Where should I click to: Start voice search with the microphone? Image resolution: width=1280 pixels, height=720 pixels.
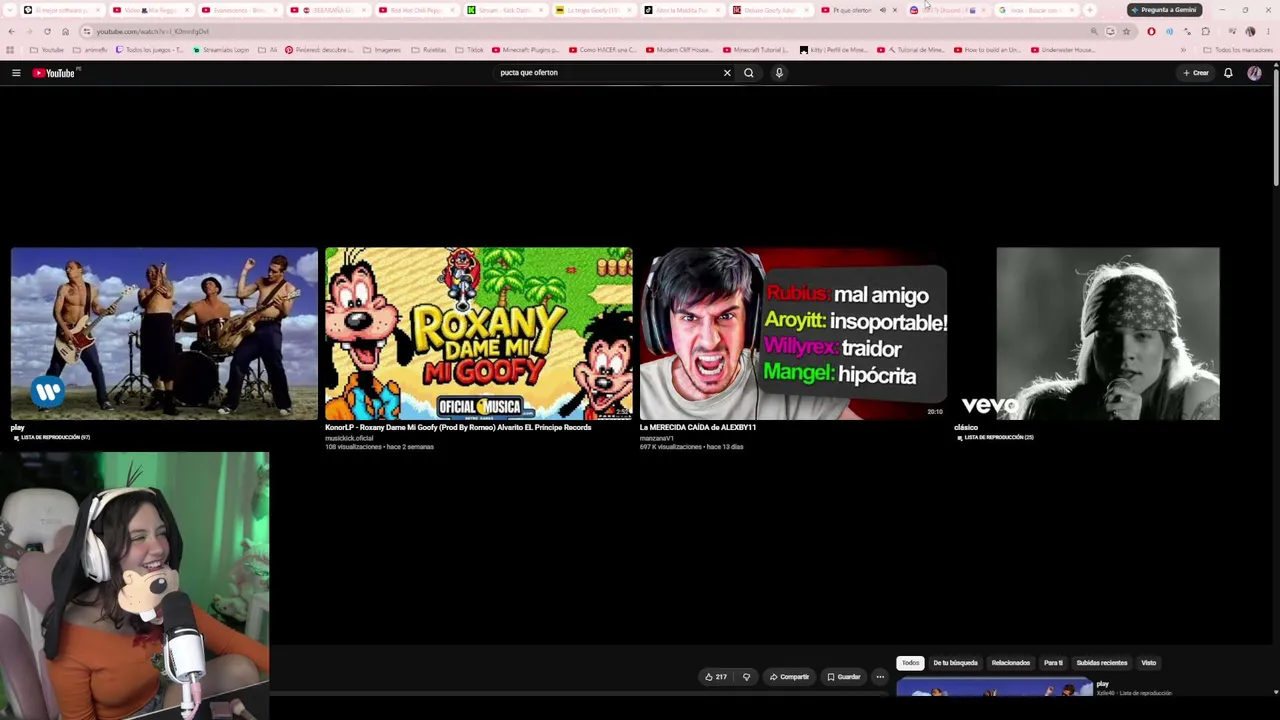[779, 73]
